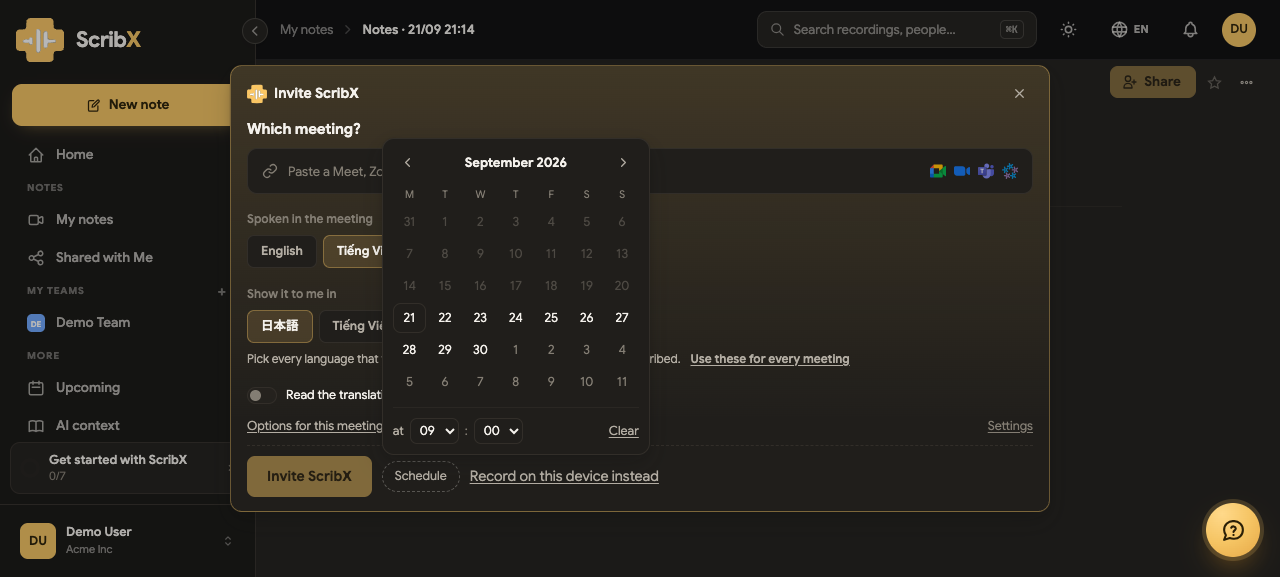The height and width of the screenshot is (577, 1280).
Task: Toggle Read the translation switch
Action: [262, 396]
